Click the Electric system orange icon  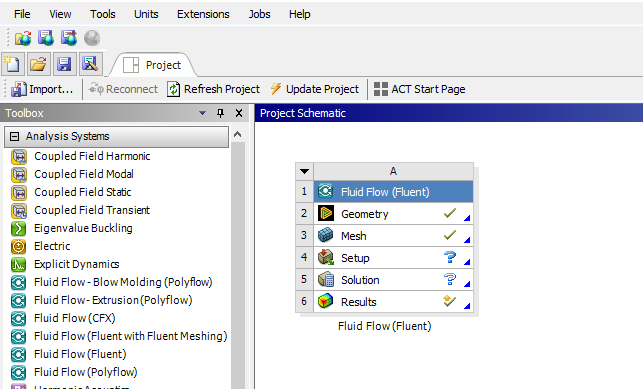pyautogui.click(x=18, y=246)
